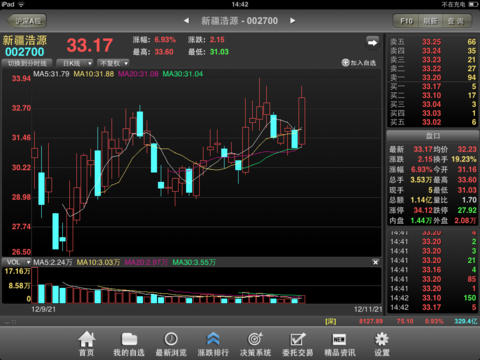Click the plus icon for 加入自选
The height and width of the screenshot is (360, 480).
(x=345, y=62)
